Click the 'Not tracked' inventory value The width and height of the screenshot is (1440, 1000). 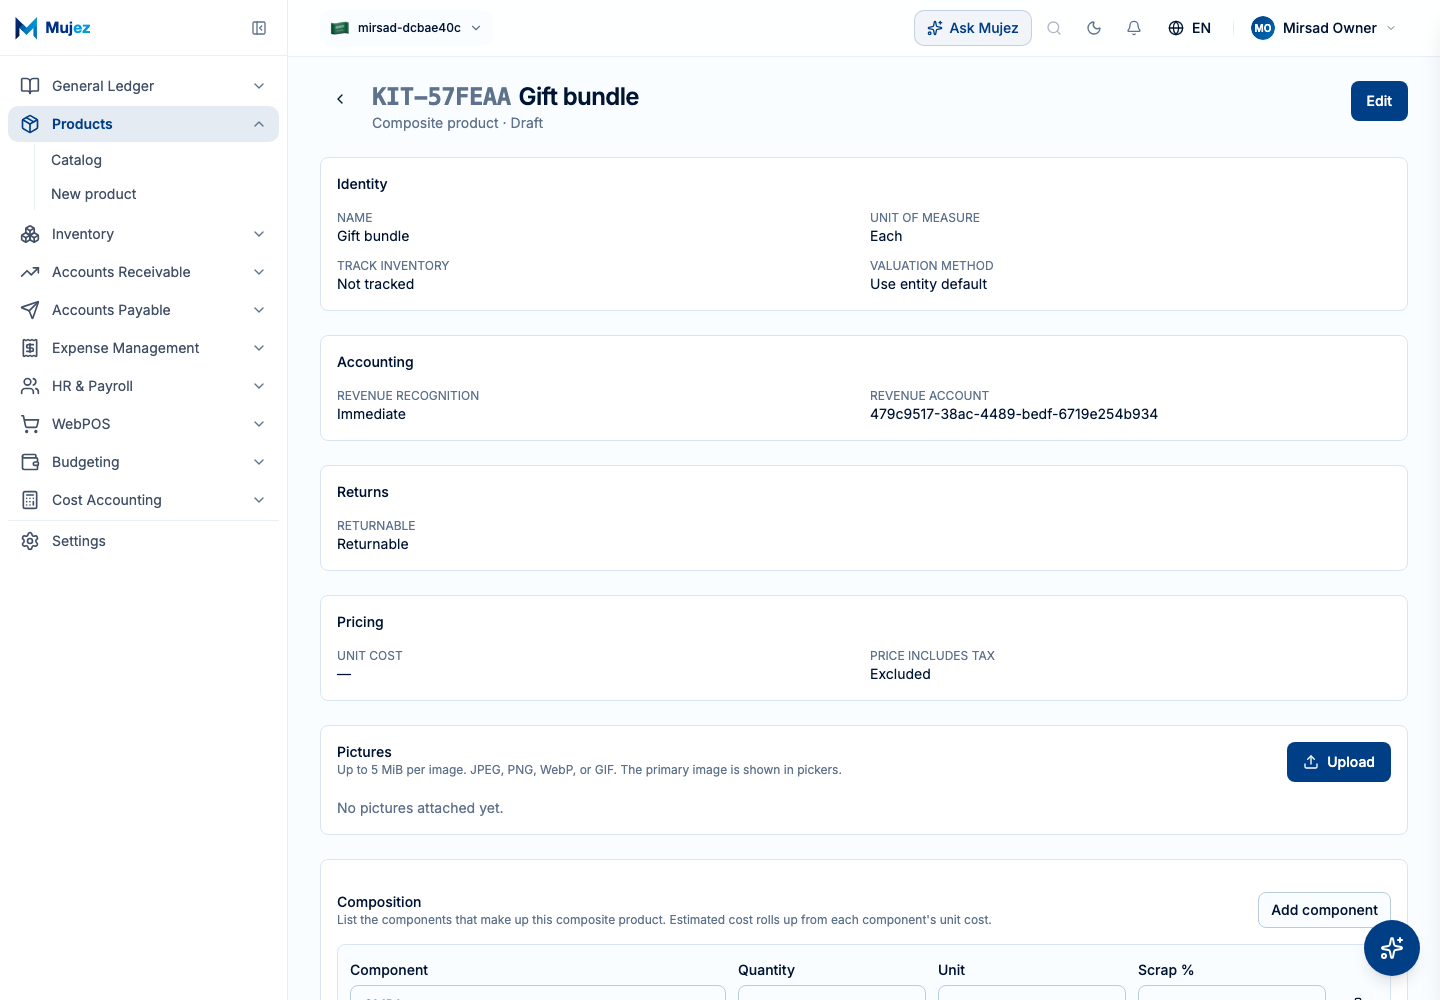(376, 284)
